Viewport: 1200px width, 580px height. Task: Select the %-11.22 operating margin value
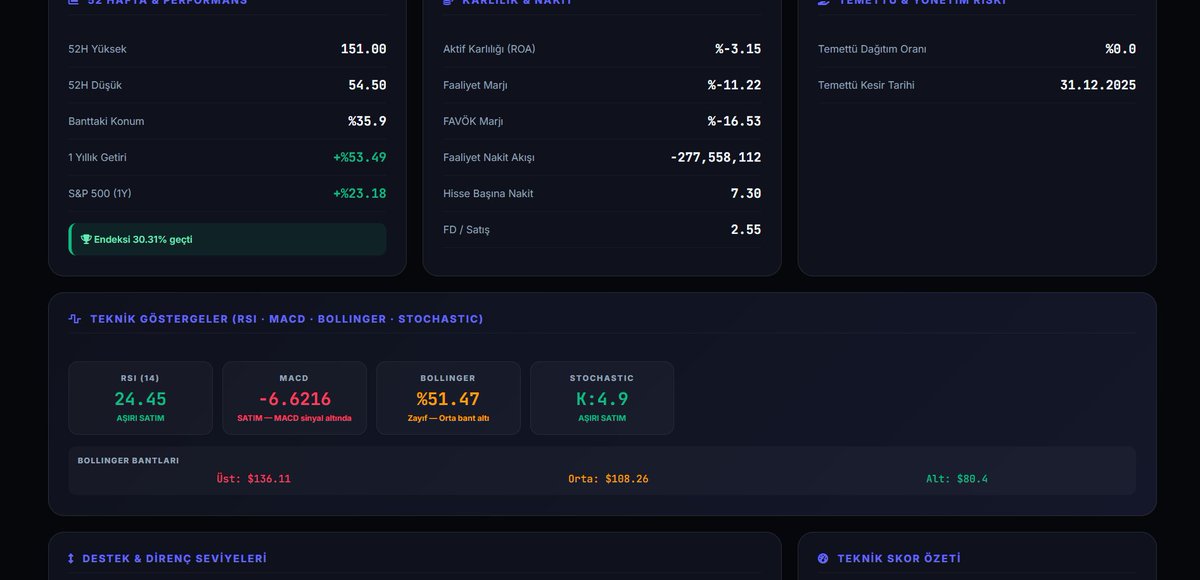[734, 85]
